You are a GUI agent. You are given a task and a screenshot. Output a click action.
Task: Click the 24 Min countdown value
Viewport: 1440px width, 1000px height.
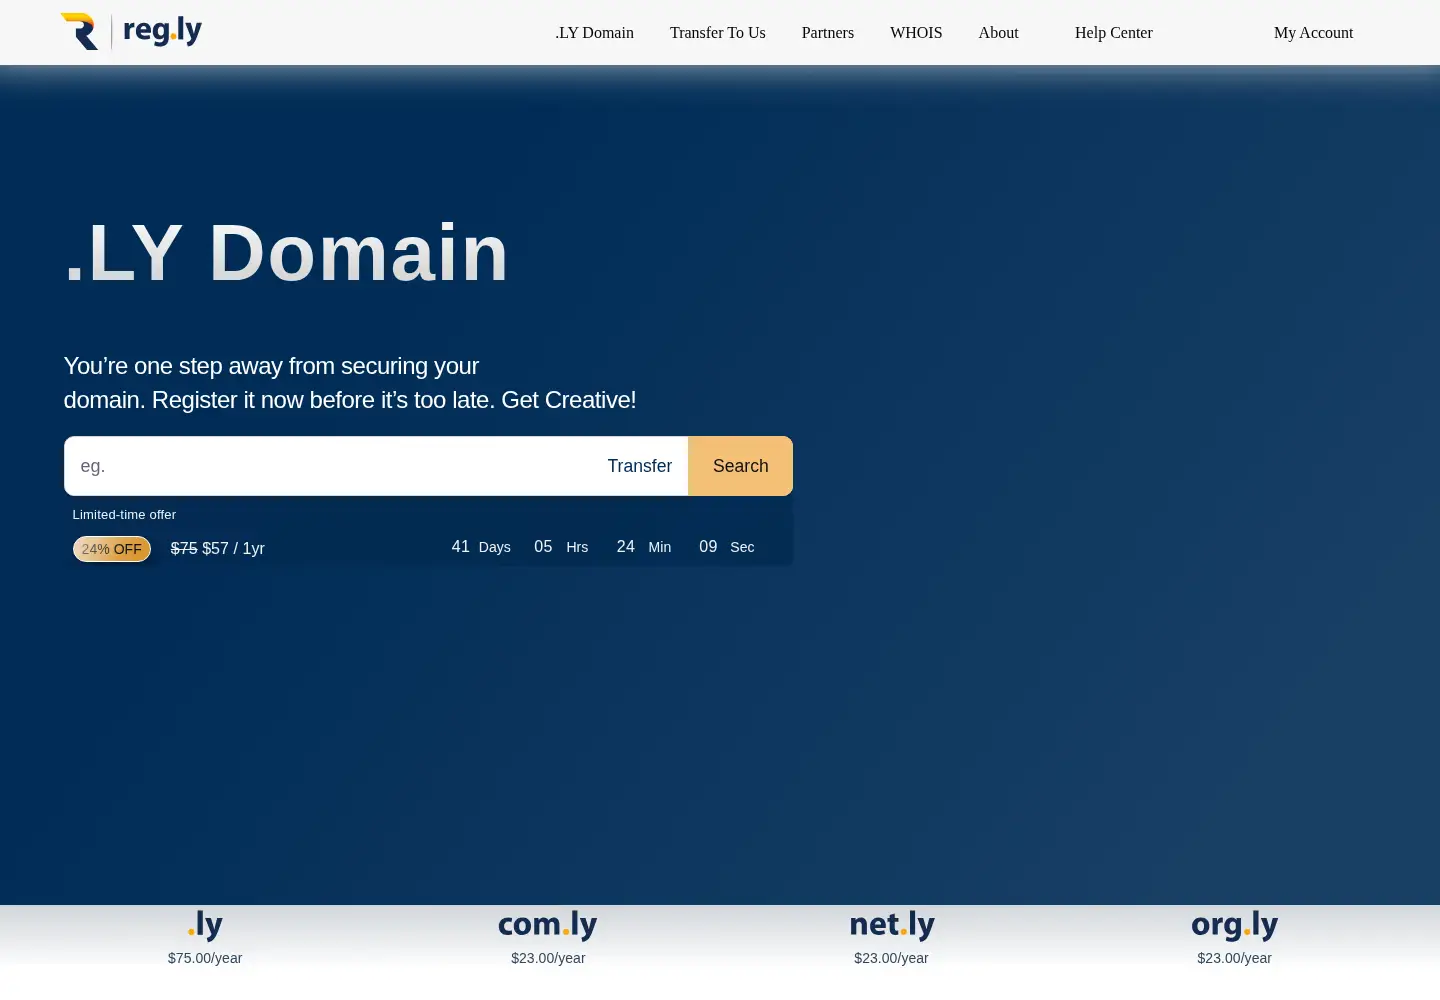tap(644, 547)
